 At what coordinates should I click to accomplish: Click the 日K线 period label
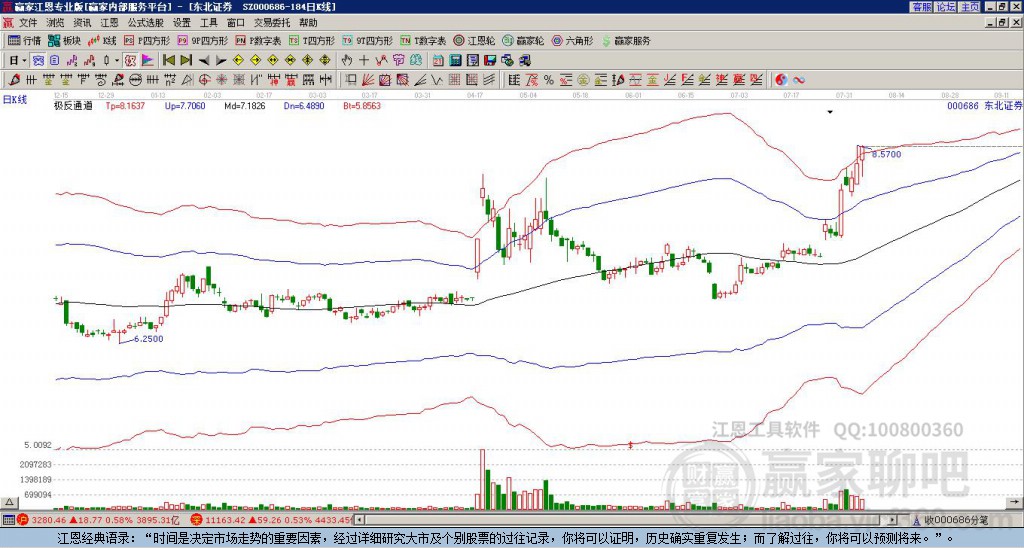click(x=15, y=99)
